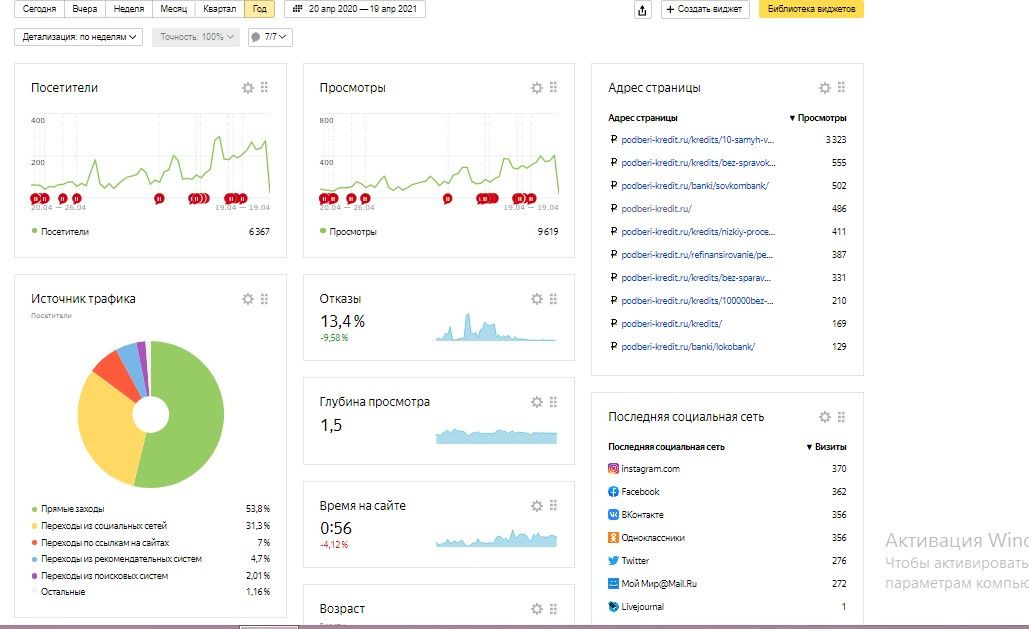
Task: Open podberi-kredit.ru/kredits/10-samyh-v... link
Action: click(698, 140)
